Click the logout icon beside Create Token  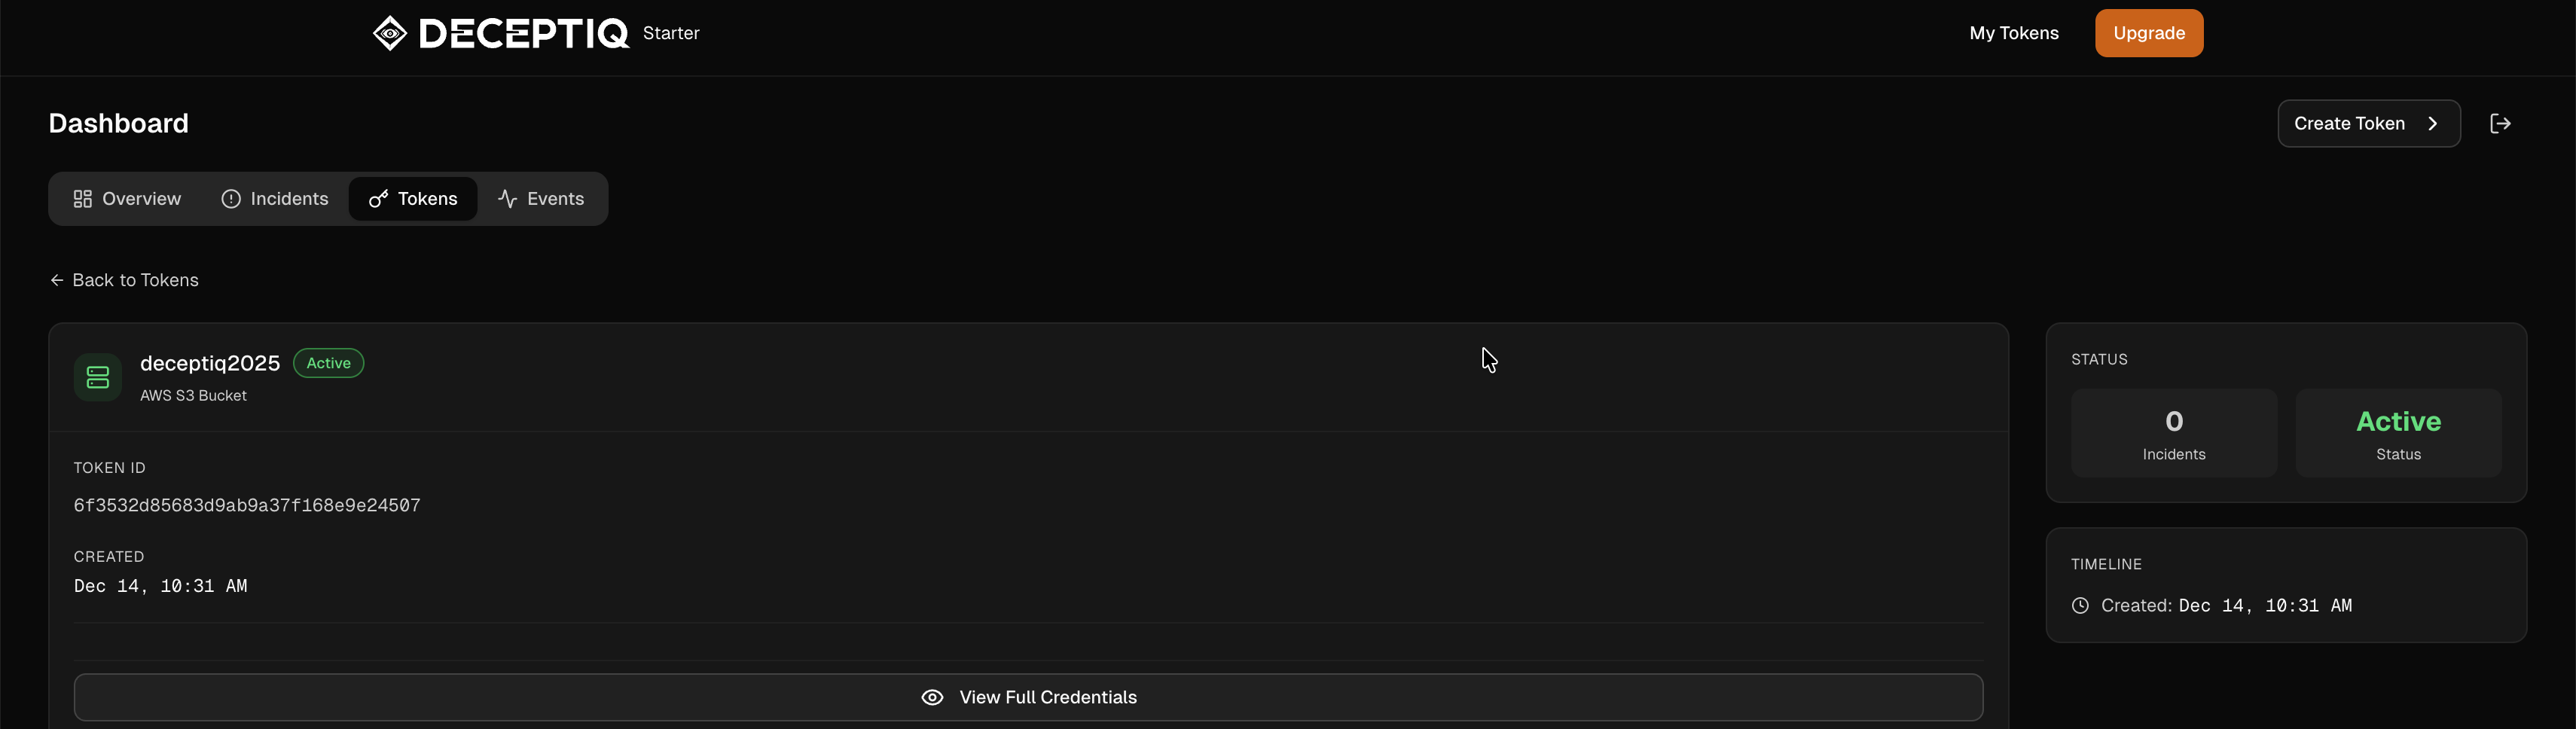pyautogui.click(x=2499, y=123)
